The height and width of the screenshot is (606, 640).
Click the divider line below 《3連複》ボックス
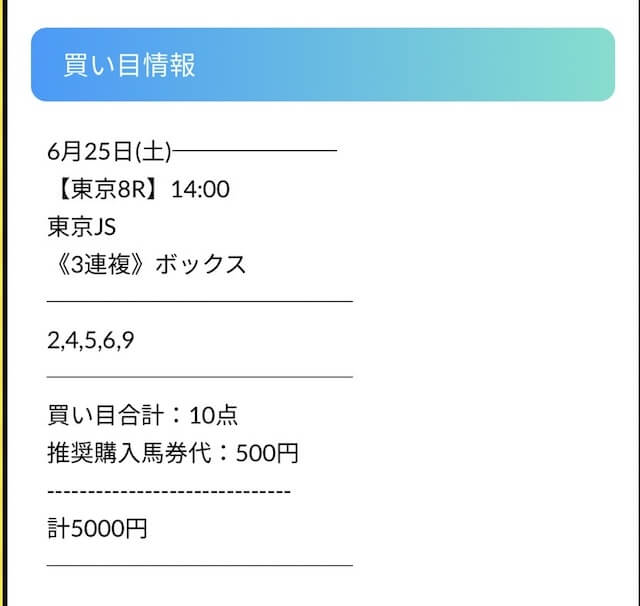point(200,300)
